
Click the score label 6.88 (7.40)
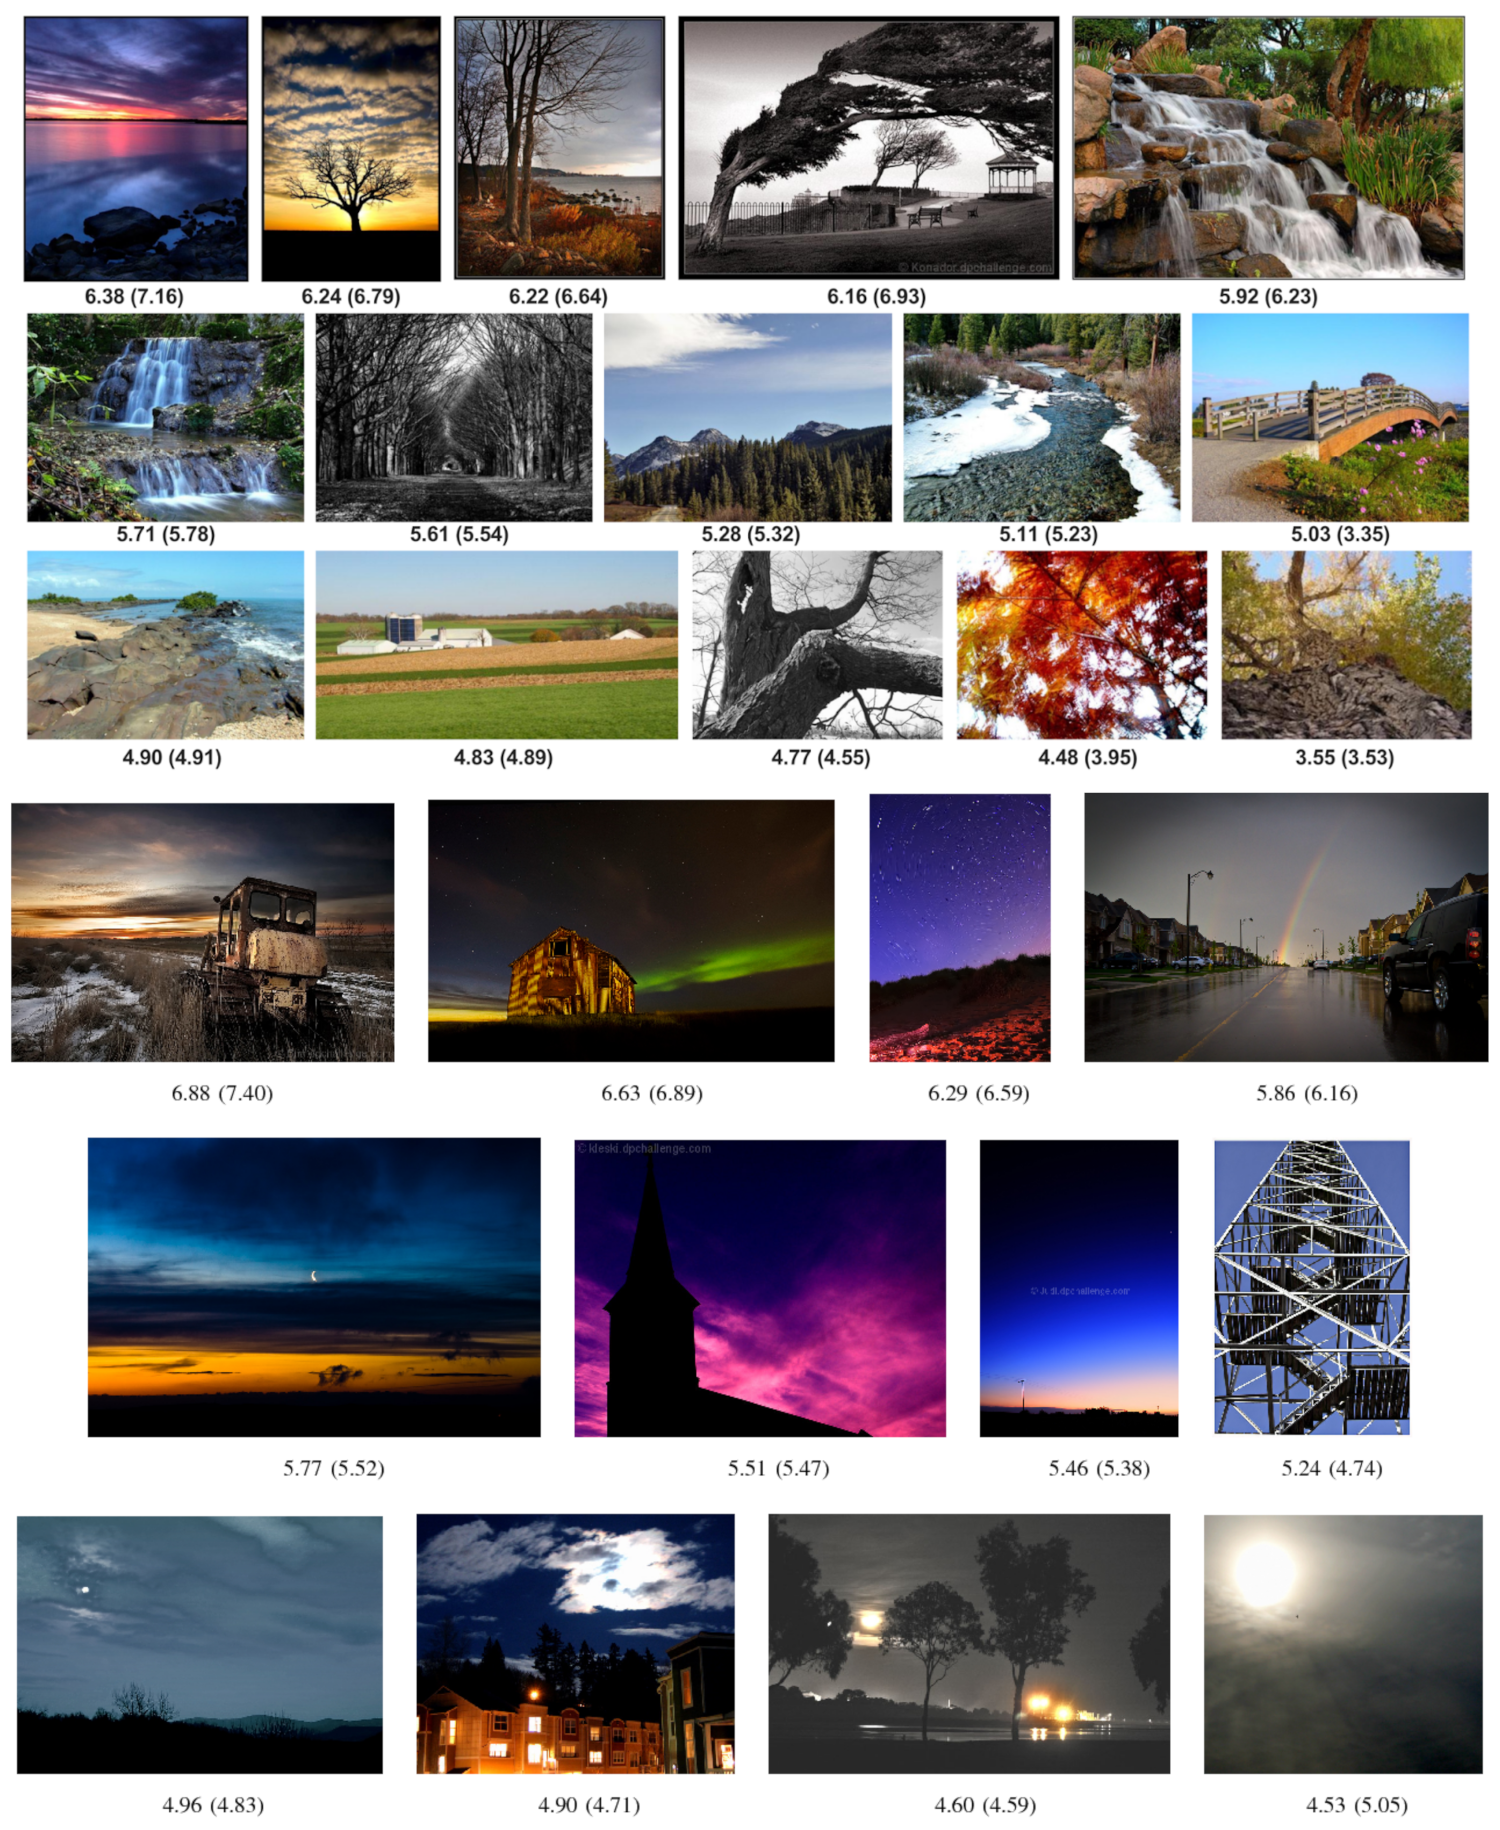[222, 1093]
